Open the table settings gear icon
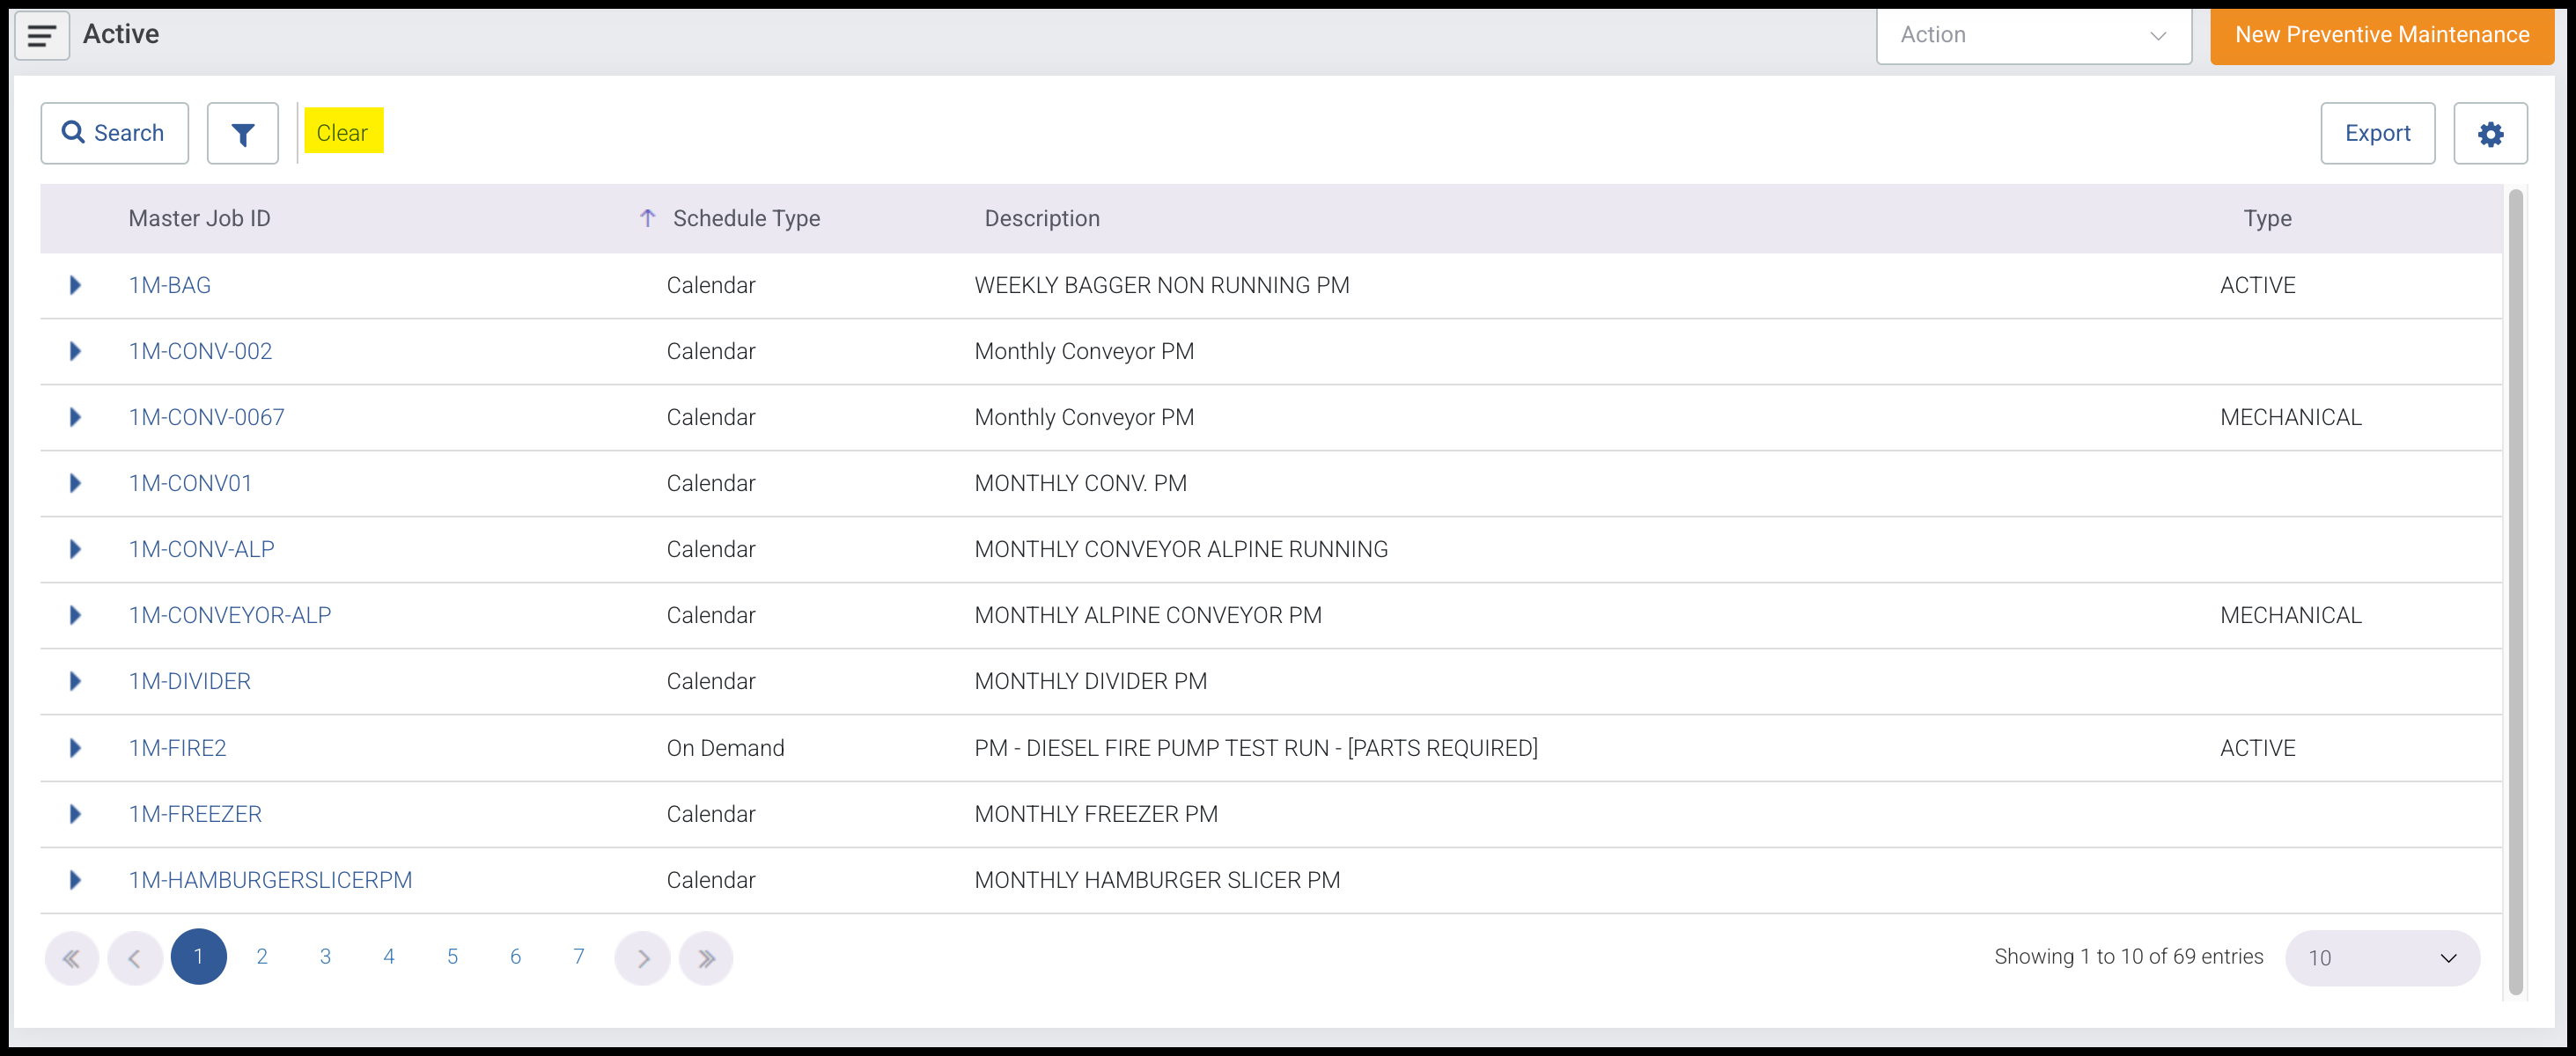The height and width of the screenshot is (1056, 2576). pos(2489,134)
